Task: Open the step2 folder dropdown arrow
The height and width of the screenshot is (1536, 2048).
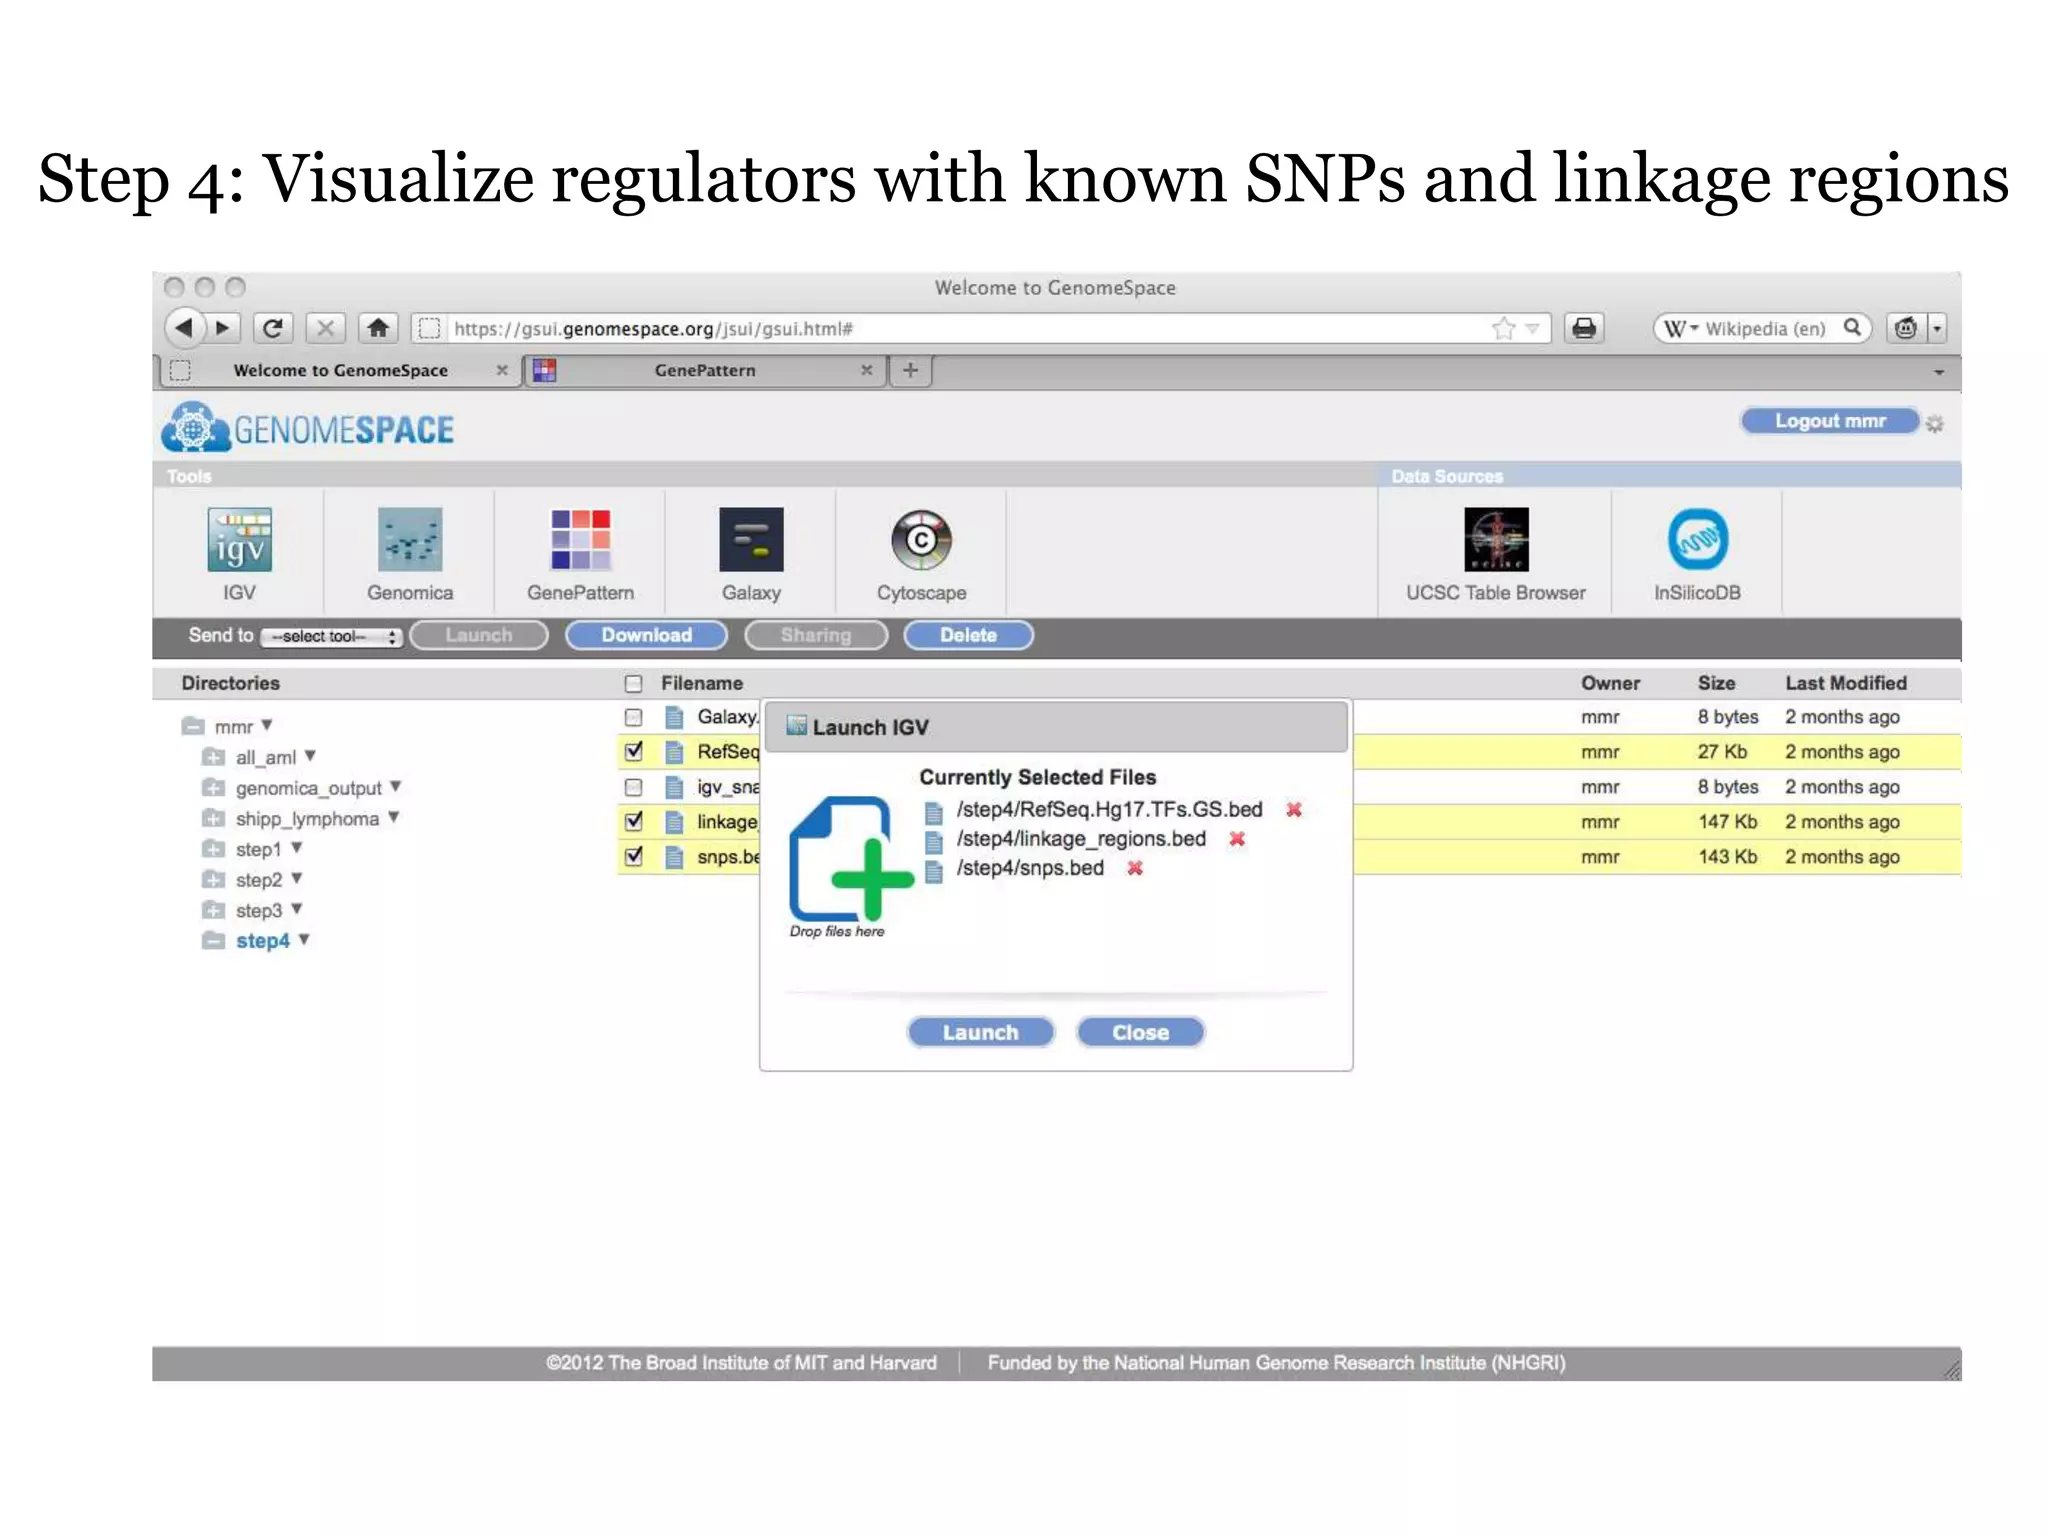Action: pos(297,878)
